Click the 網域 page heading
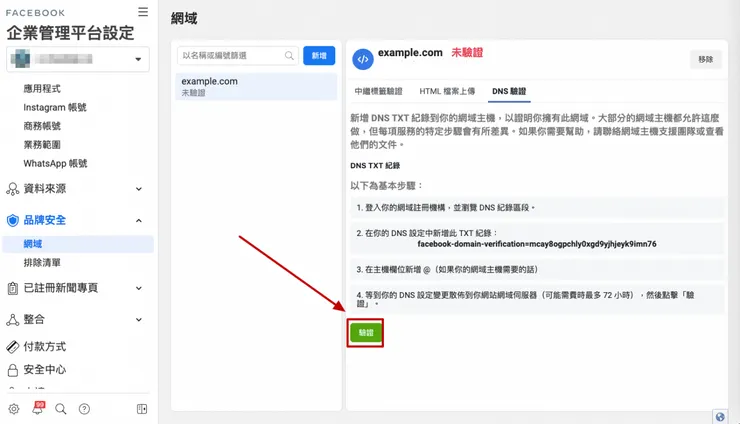740x424 pixels. [x=184, y=18]
